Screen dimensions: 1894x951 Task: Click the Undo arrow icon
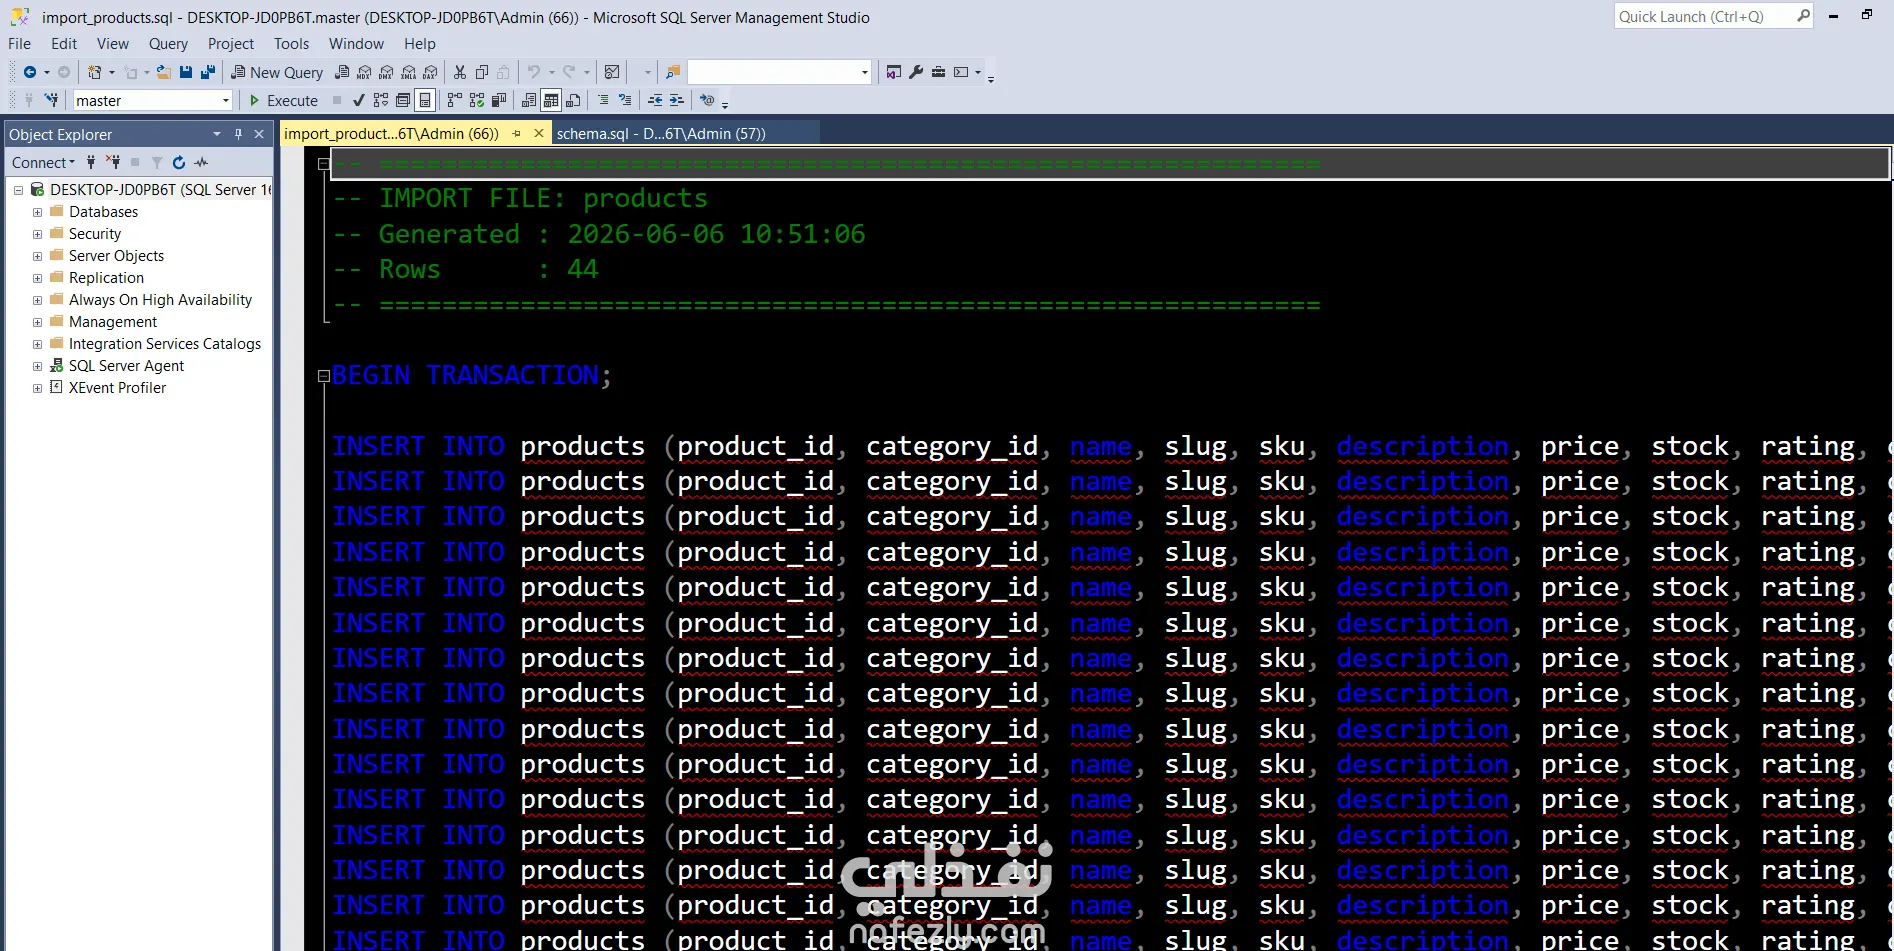534,72
